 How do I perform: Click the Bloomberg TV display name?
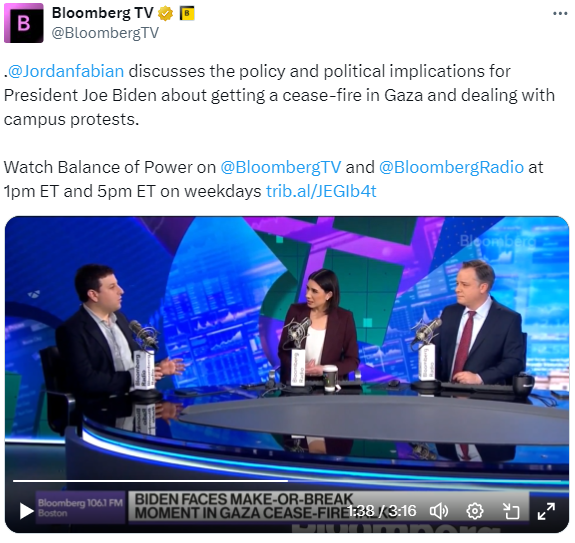point(103,13)
